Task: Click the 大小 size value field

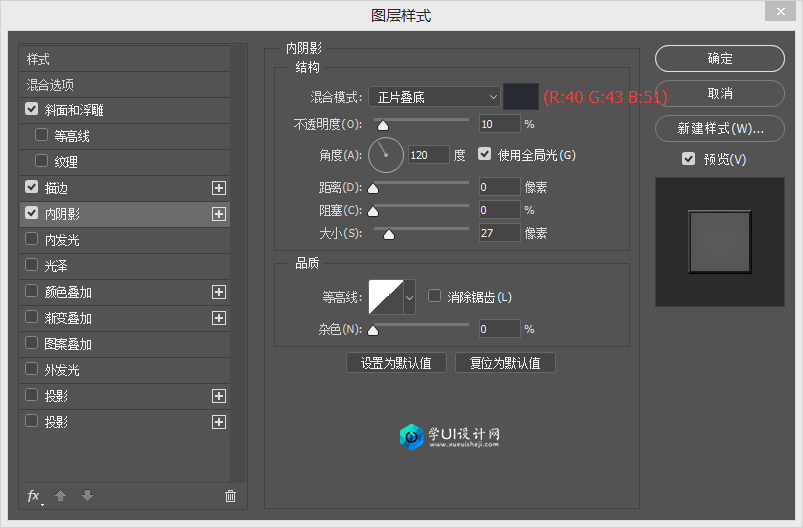Action: (x=498, y=233)
